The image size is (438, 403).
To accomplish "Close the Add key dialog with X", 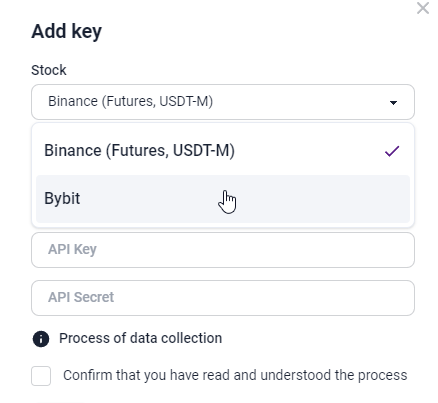I will tap(423, 8).
